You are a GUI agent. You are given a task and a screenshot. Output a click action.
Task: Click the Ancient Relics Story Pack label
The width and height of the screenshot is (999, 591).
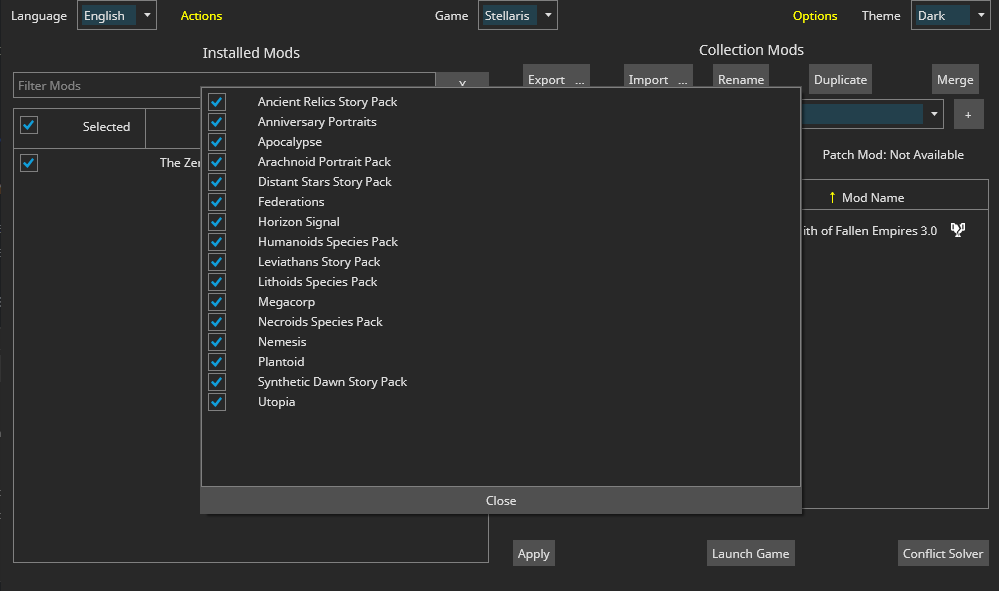[327, 102]
